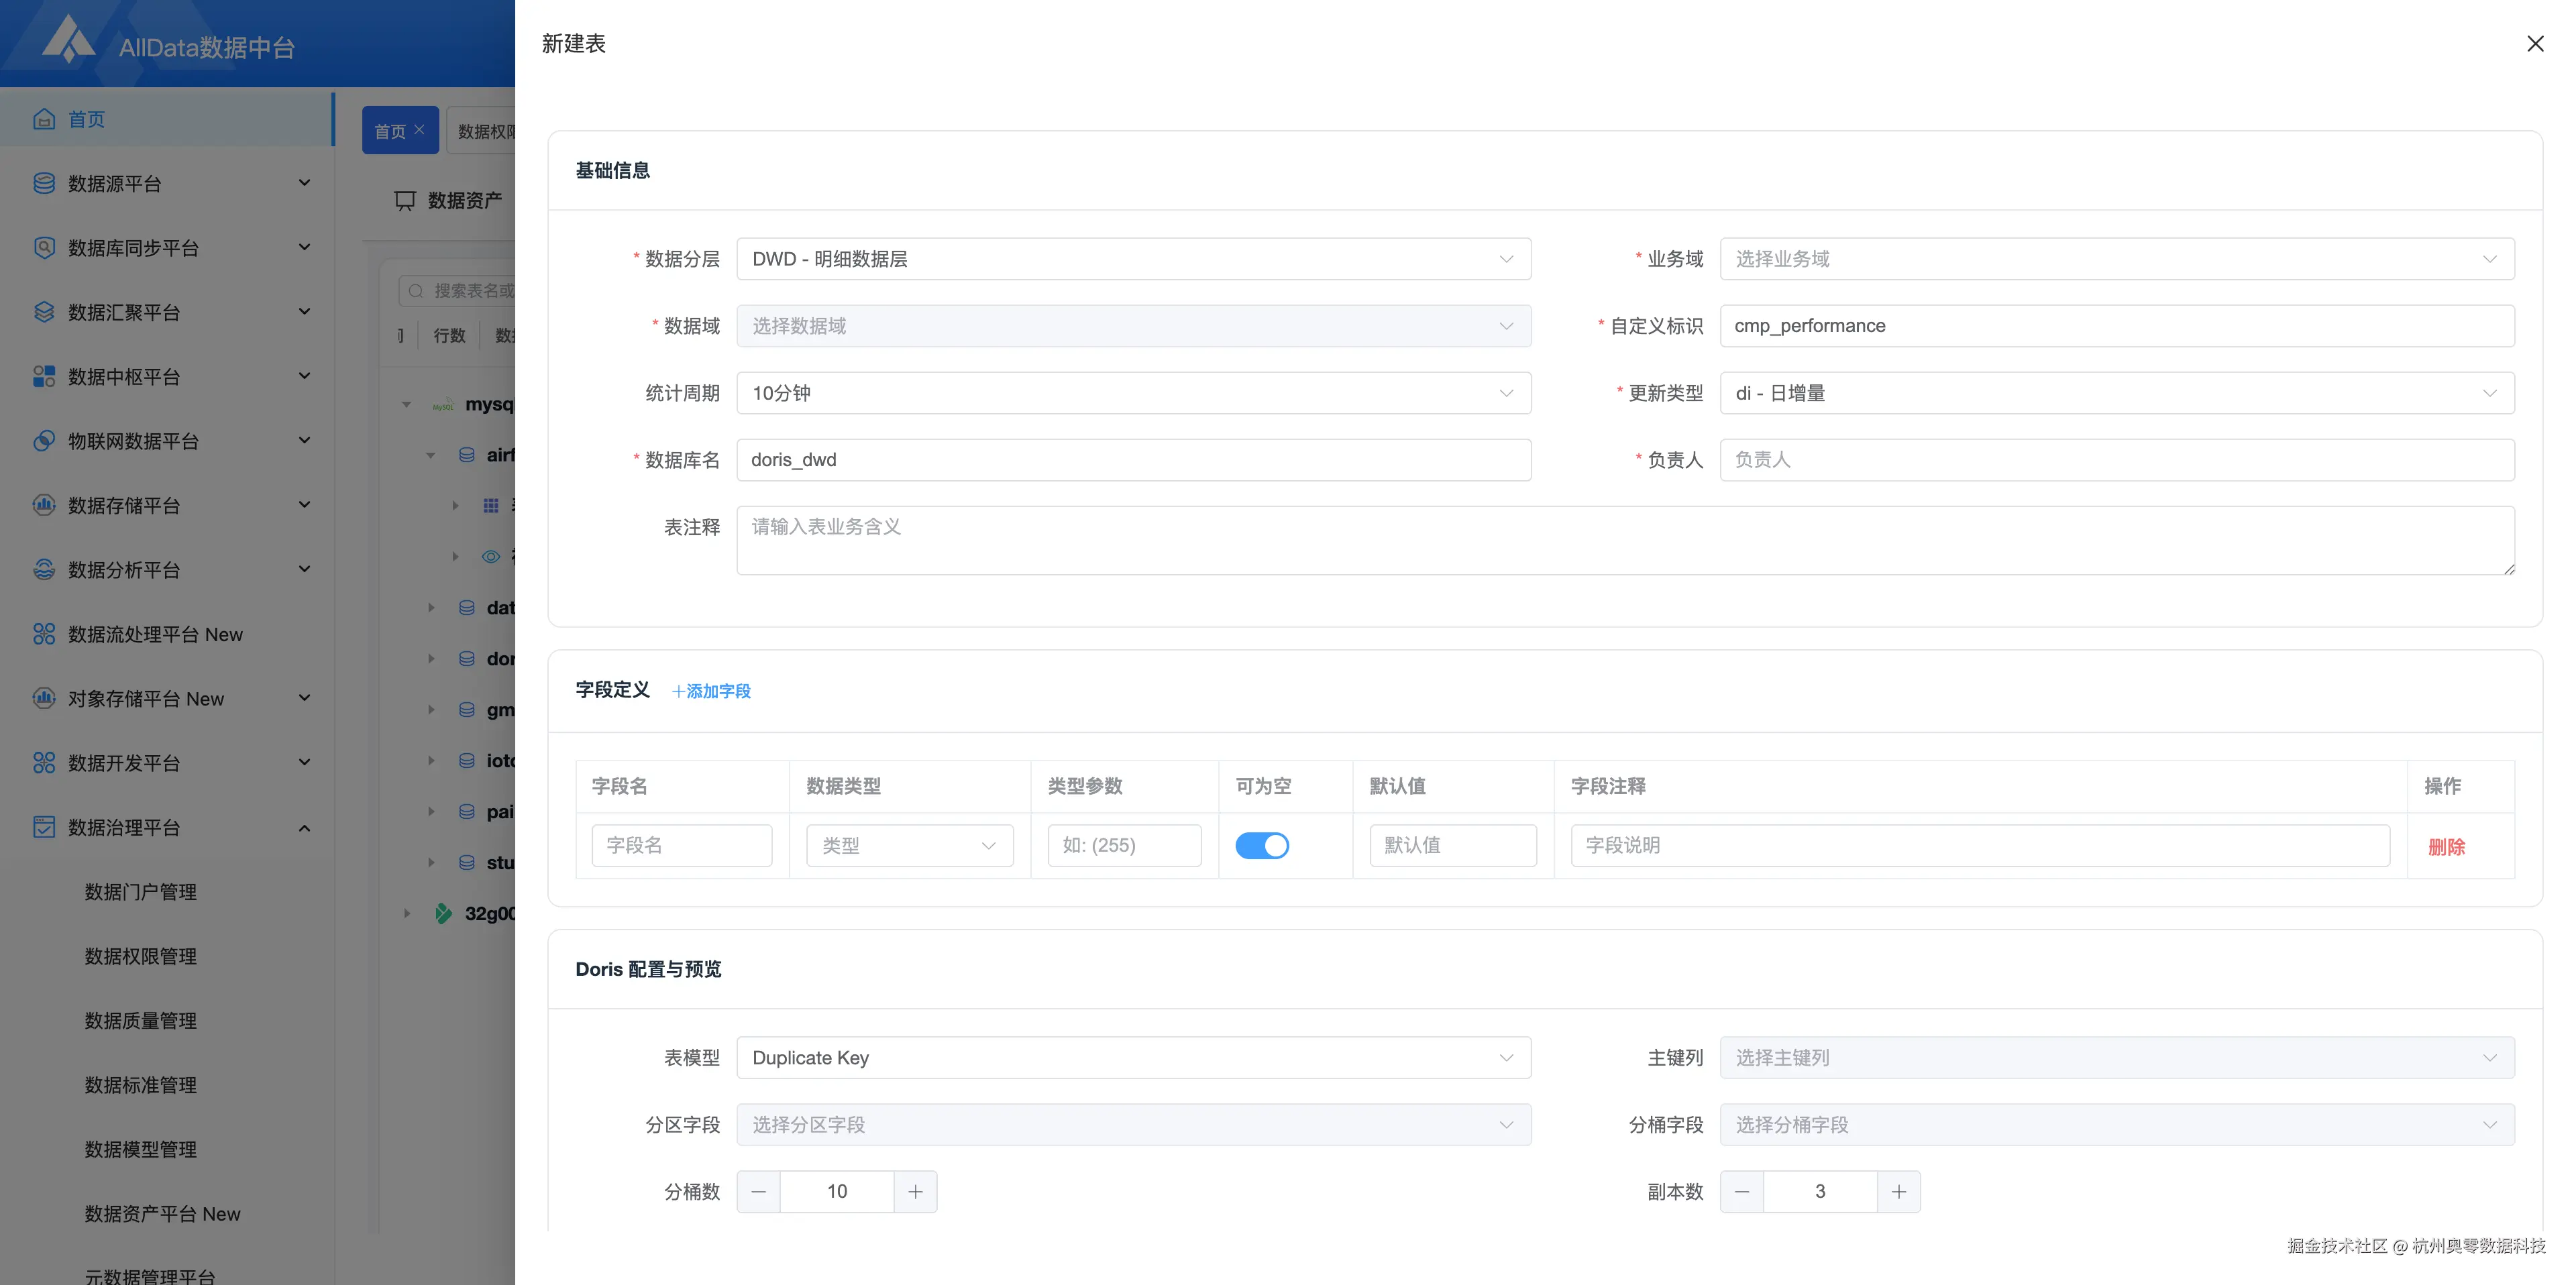This screenshot has height=1285, width=2576.
Task: Open 数据质量管理 from the sidebar menu
Action: click(140, 1021)
